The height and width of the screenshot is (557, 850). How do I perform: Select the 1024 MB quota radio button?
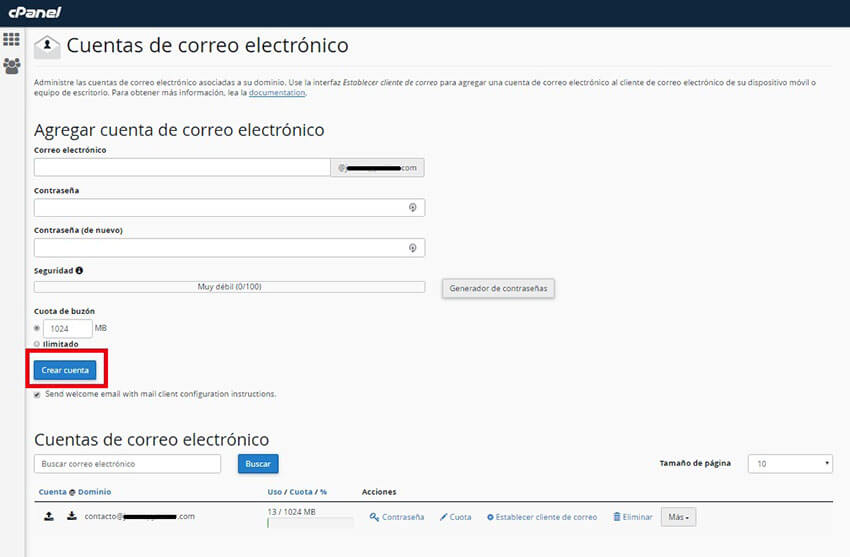point(37,328)
